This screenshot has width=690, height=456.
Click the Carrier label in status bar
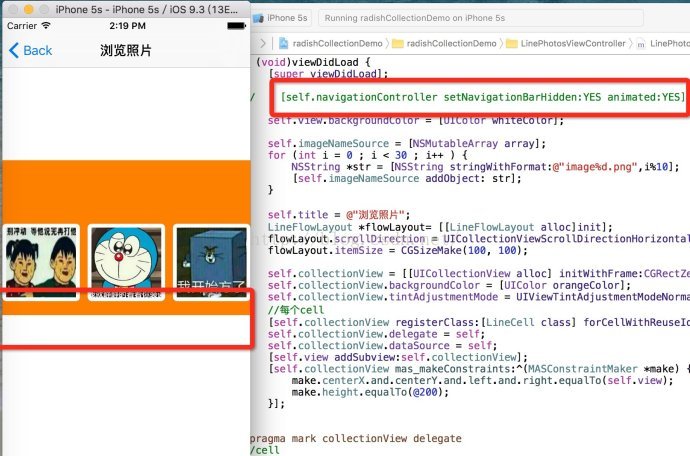22,26
